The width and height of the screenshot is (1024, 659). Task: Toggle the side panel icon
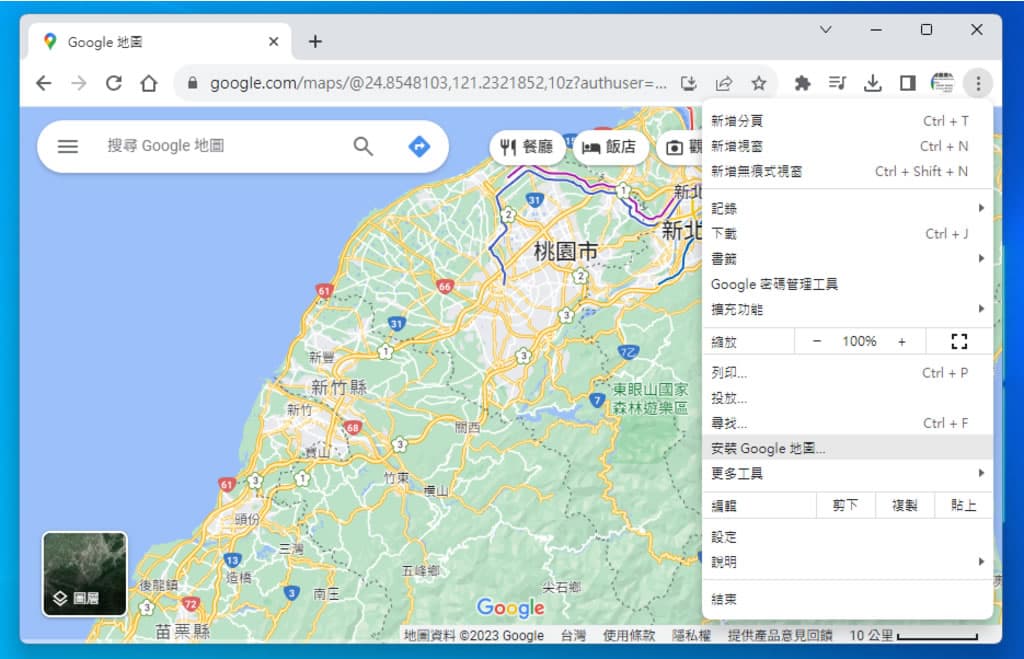tap(907, 83)
